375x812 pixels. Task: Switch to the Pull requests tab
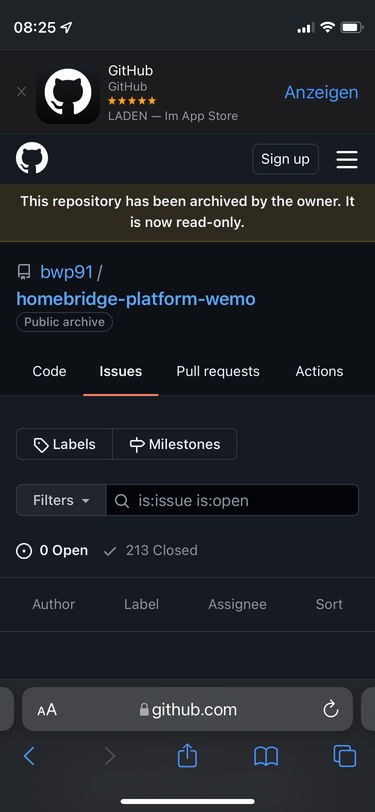[x=218, y=371]
